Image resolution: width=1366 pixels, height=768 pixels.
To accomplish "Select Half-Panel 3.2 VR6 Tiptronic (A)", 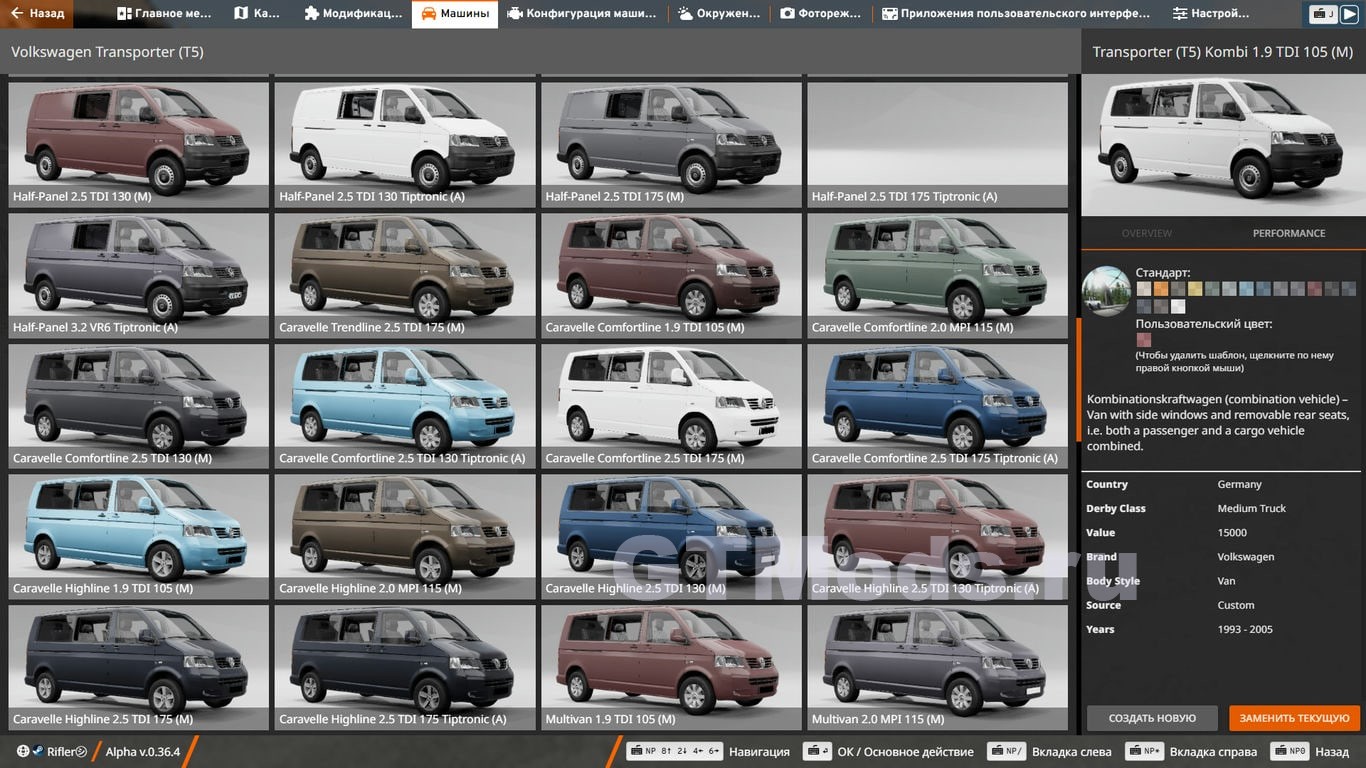I will tap(139, 275).
